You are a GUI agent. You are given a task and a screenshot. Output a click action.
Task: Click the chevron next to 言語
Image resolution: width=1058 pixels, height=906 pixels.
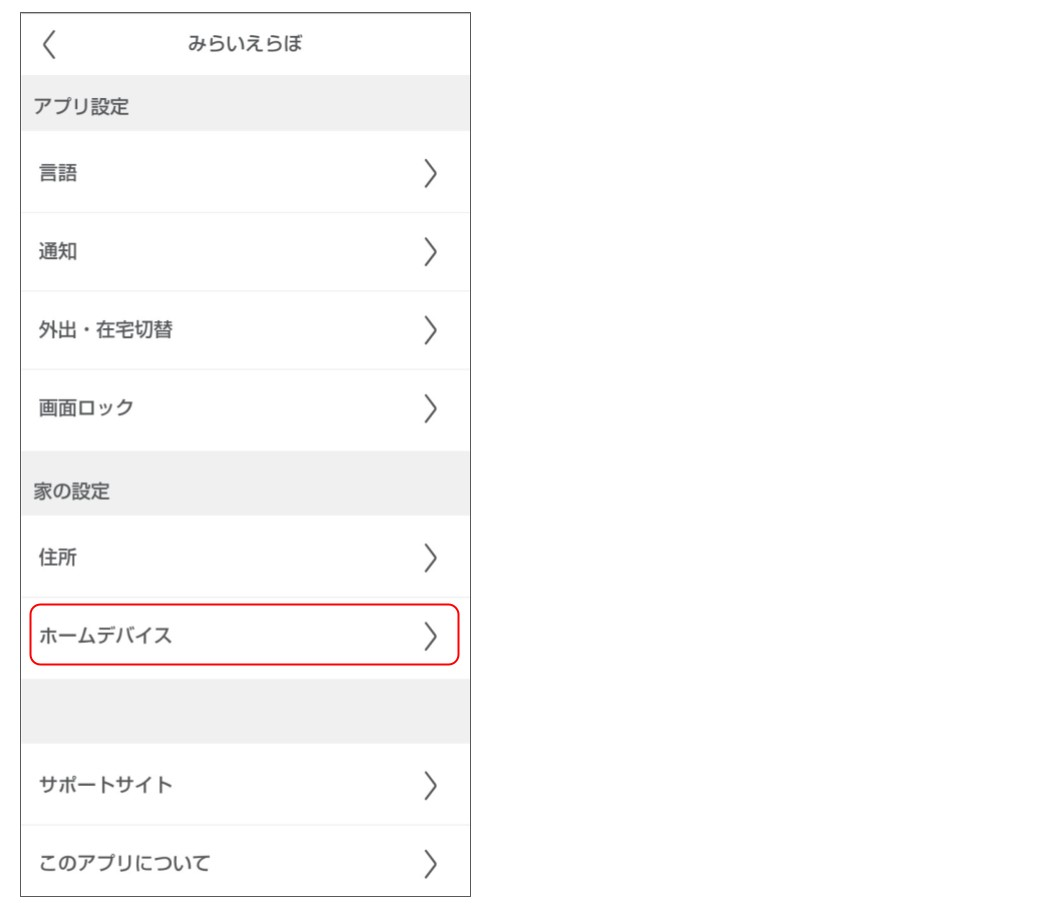pos(430,173)
